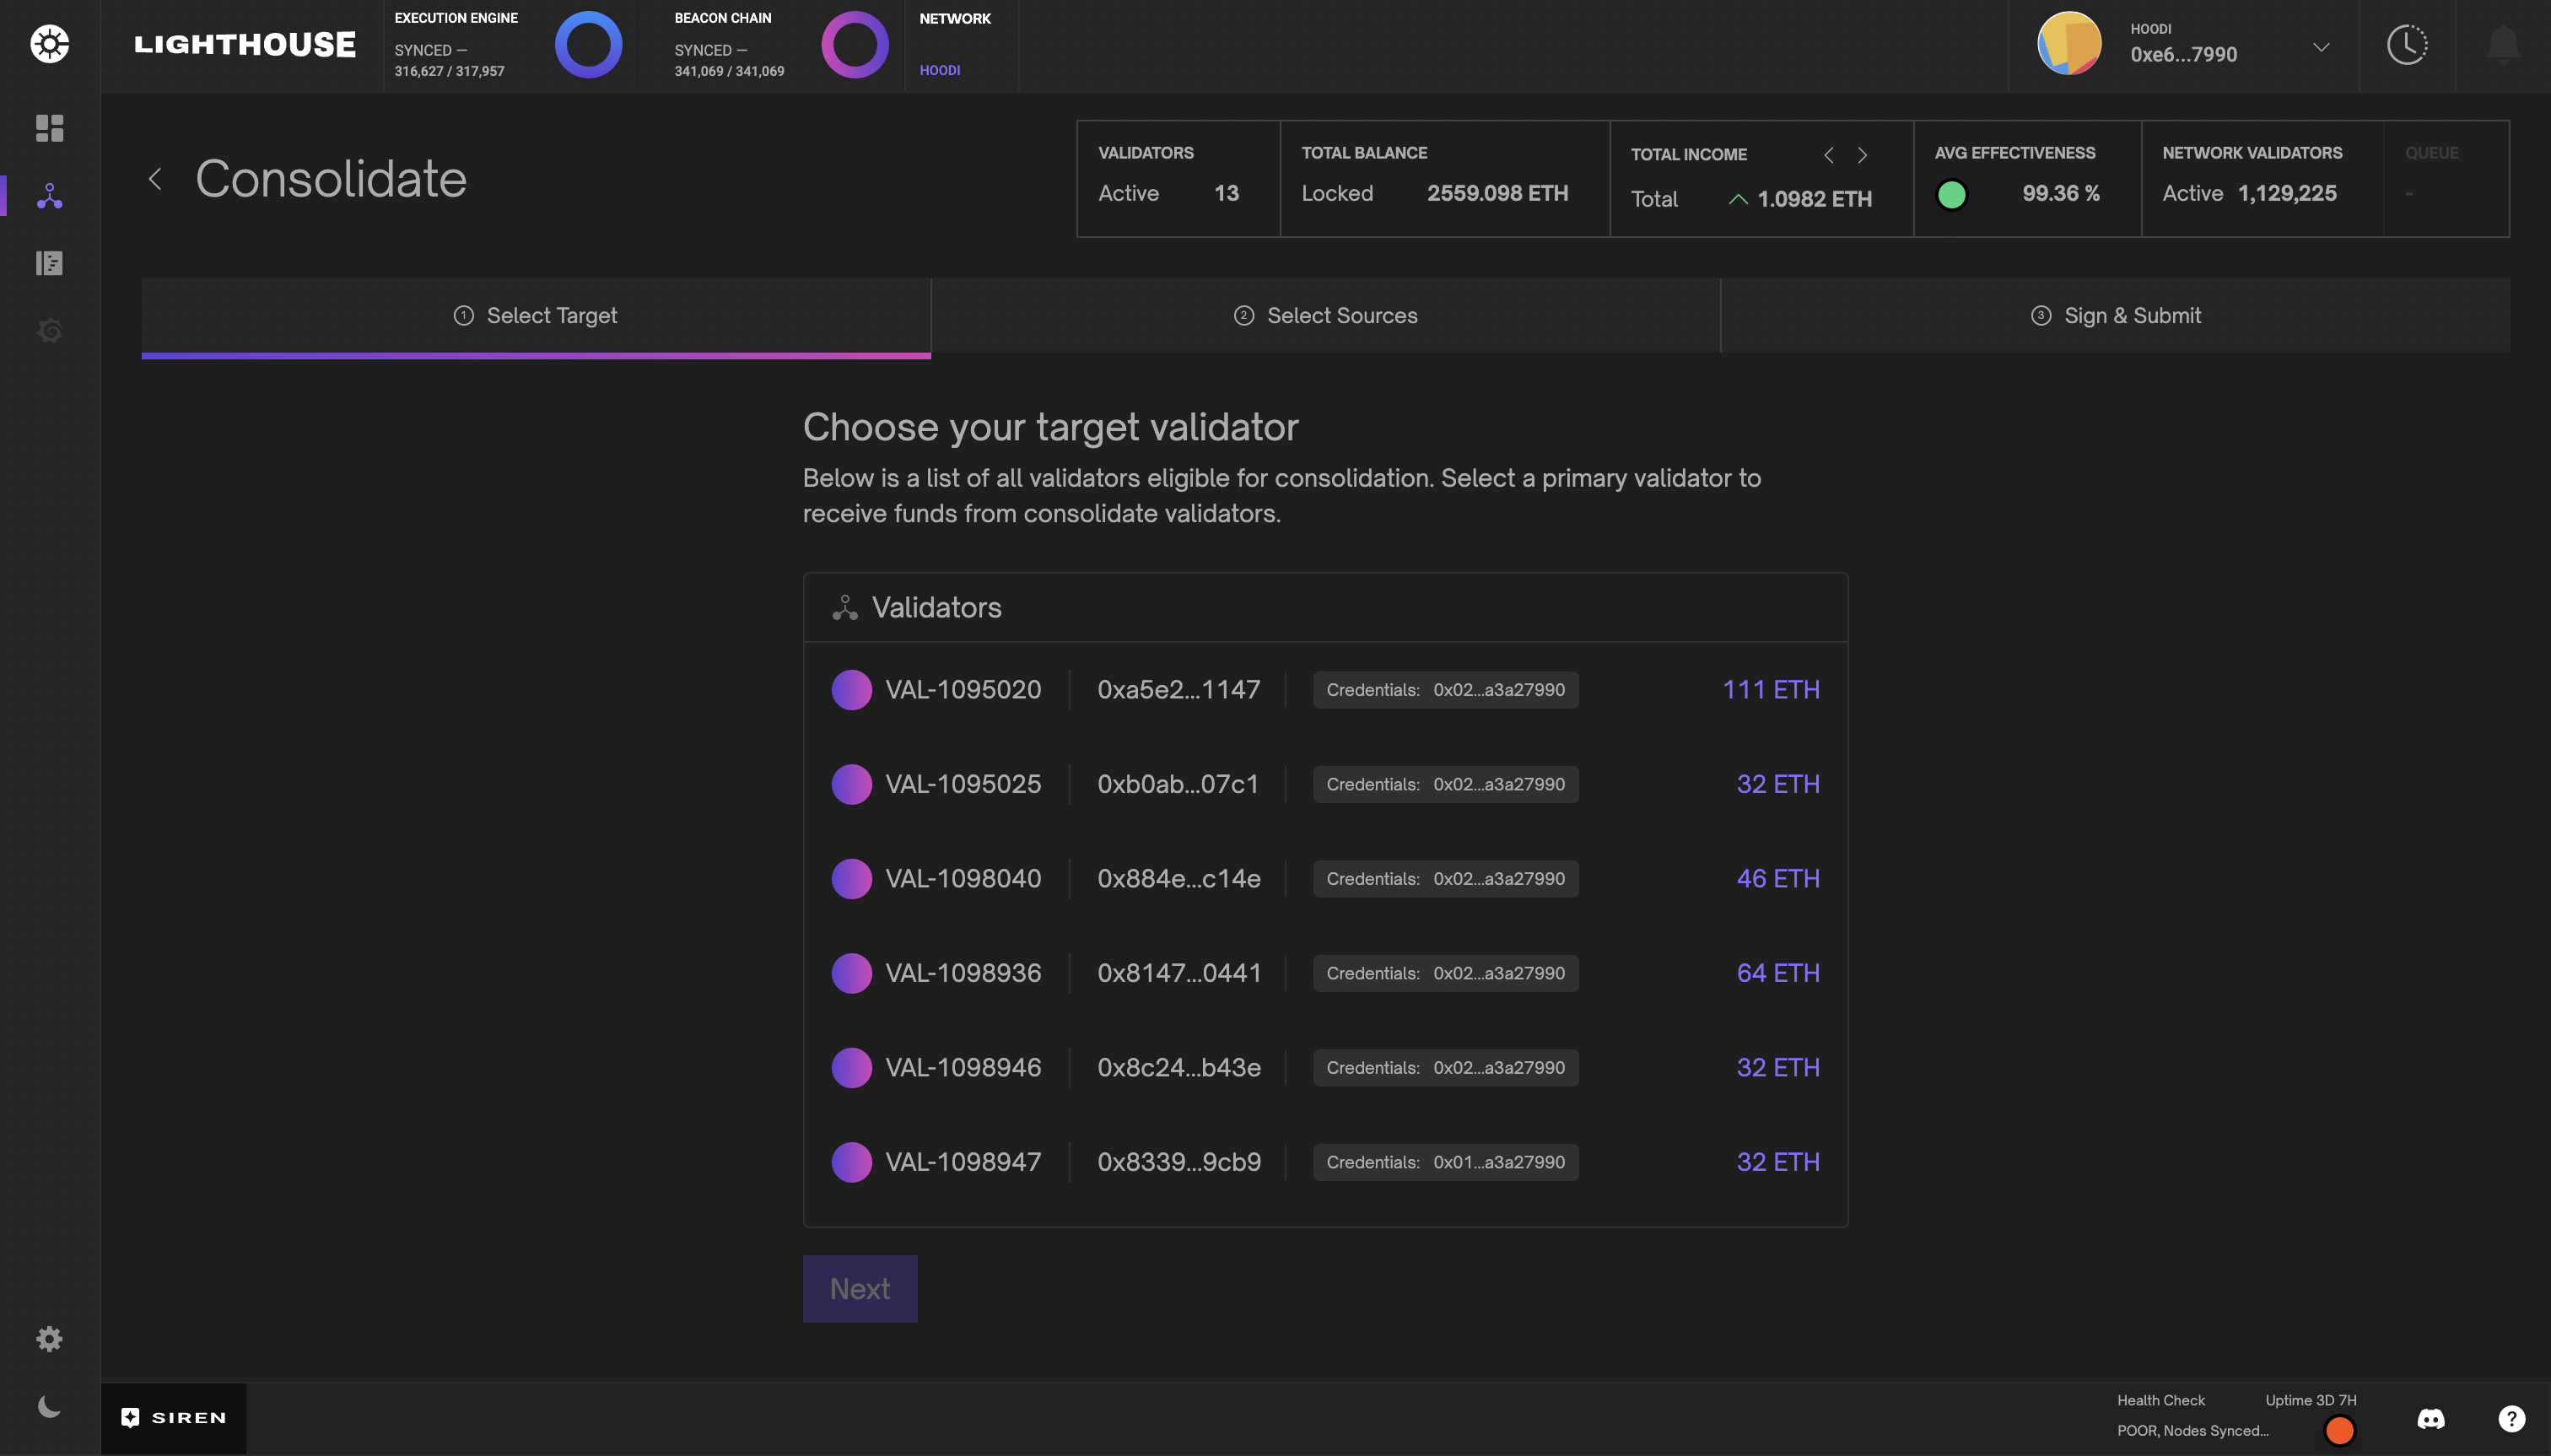Select validator VAL-1095025 row

tap(1326, 784)
